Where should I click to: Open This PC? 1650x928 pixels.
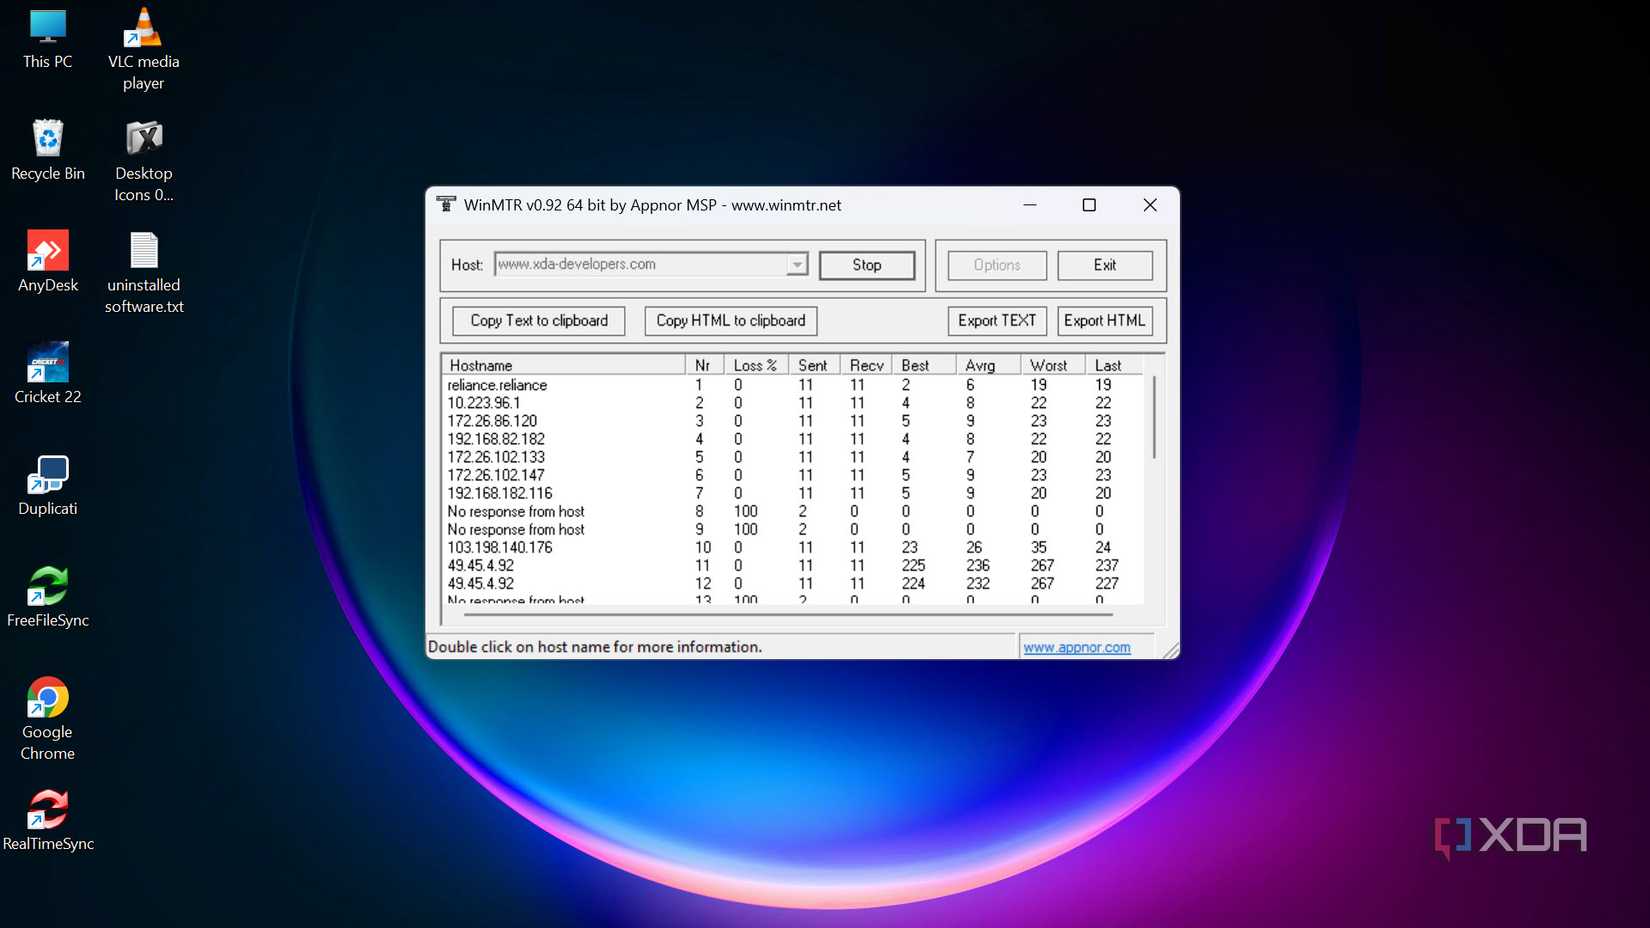coord(47,30)
